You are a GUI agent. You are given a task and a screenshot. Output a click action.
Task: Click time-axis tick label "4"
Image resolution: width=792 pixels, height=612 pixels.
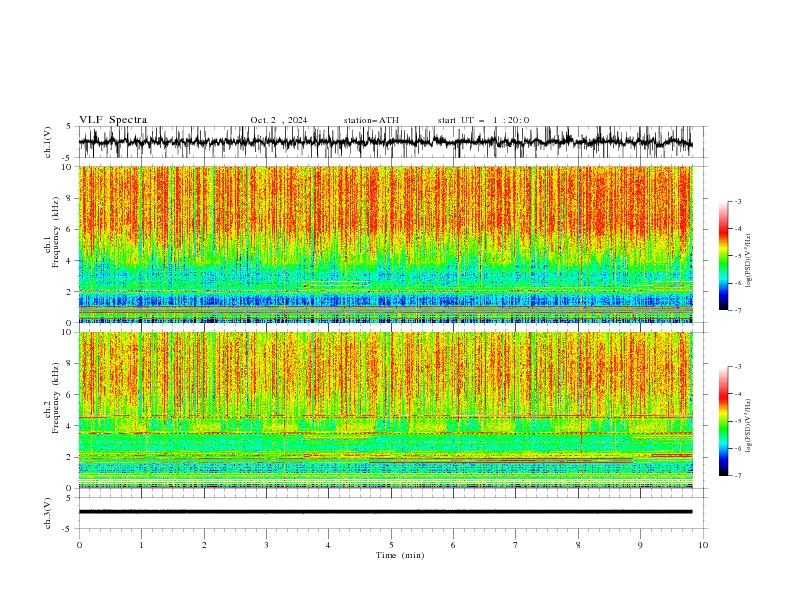tap(329, 545)
